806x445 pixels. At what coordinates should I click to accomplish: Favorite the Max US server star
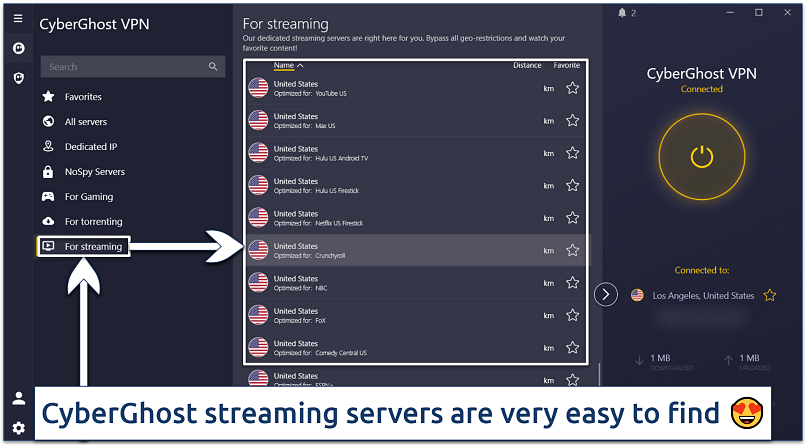pyautogui.click(x=572, y=121)
